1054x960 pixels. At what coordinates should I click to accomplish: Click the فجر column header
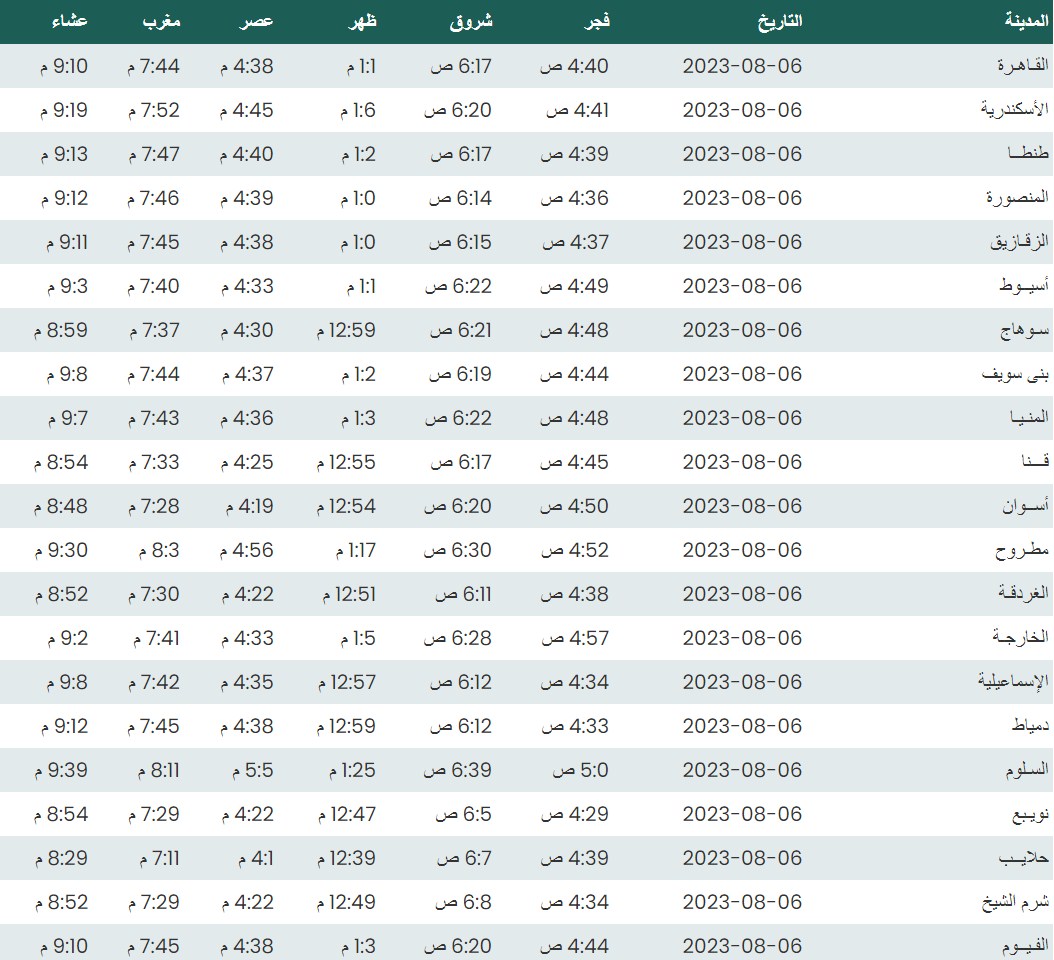coord(597,20)
